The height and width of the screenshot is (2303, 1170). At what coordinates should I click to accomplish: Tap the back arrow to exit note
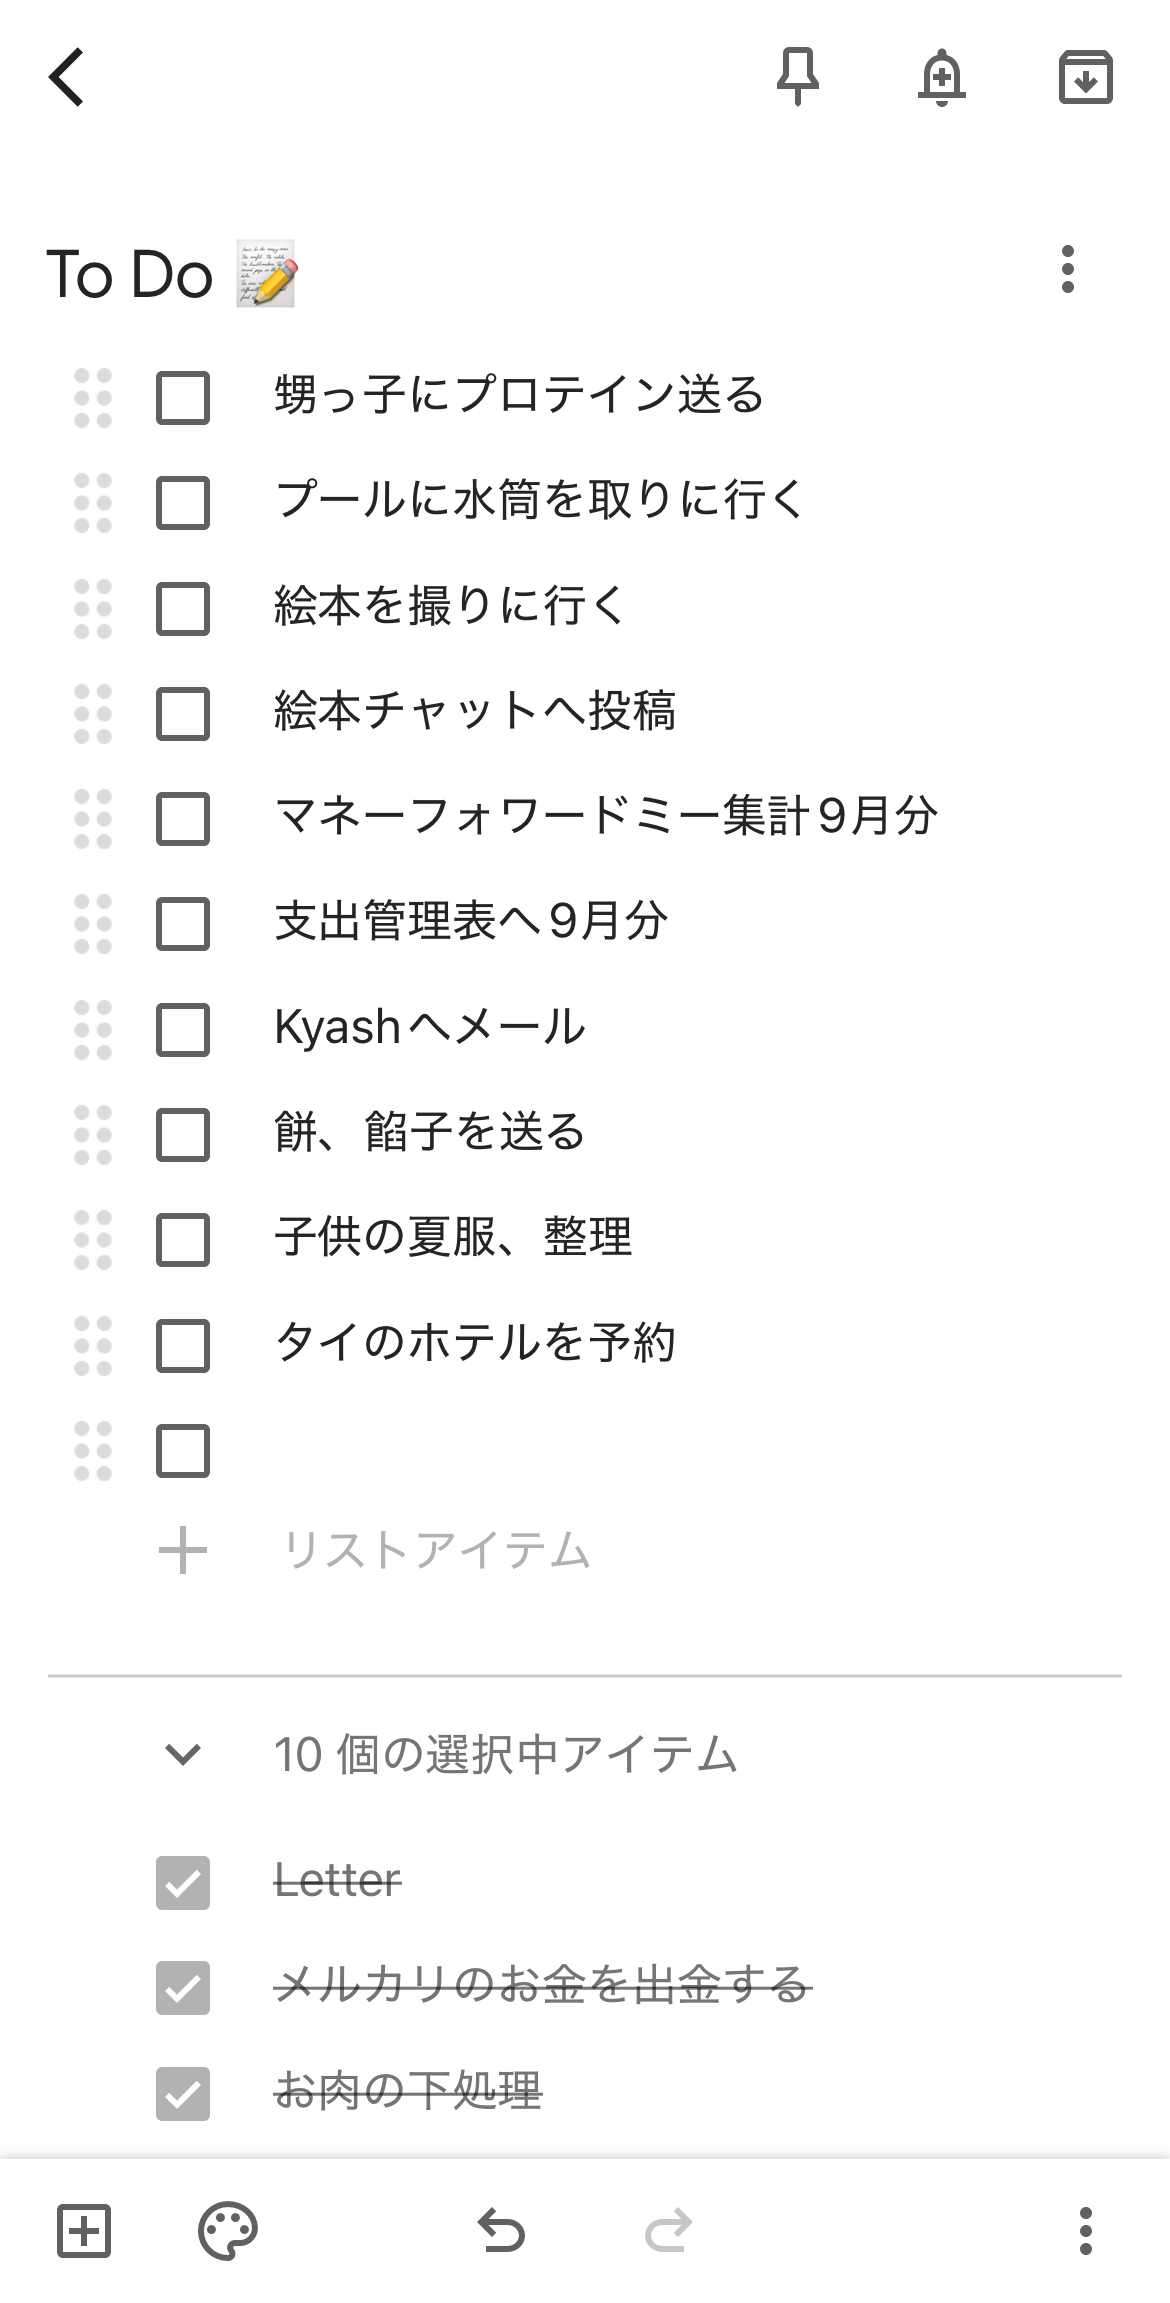pos(67,77)
